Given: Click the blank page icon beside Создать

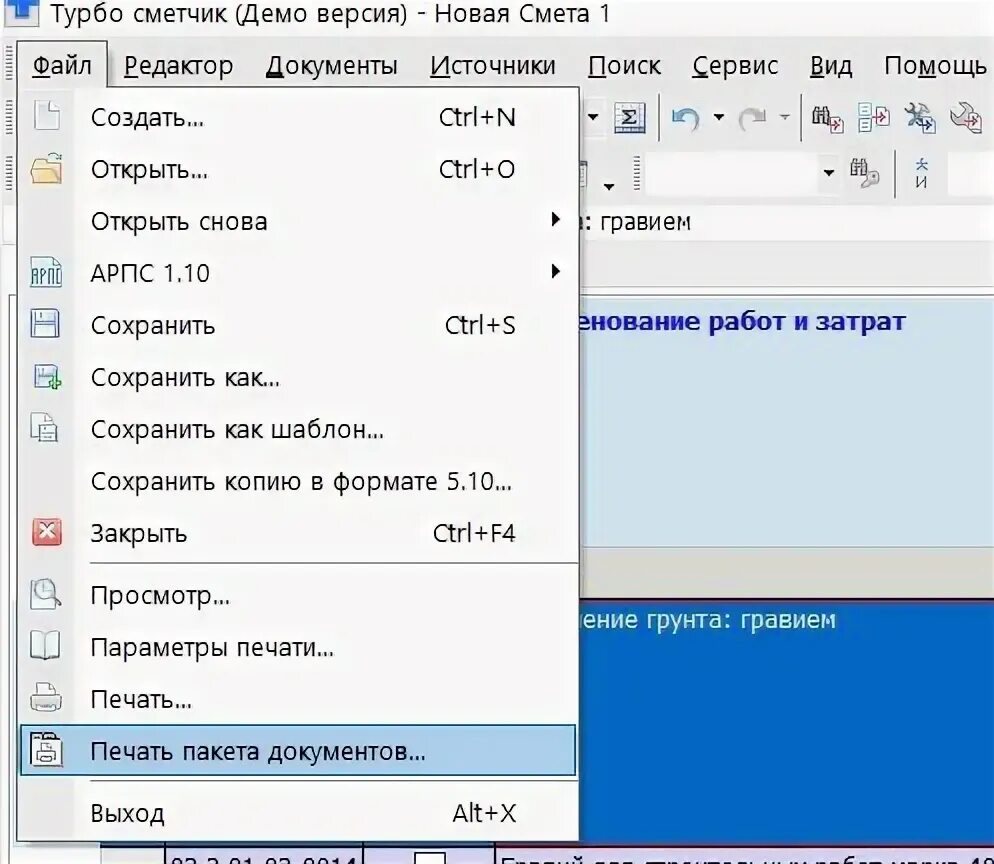Looking at the screenshot, I should [x=46, y=116].
